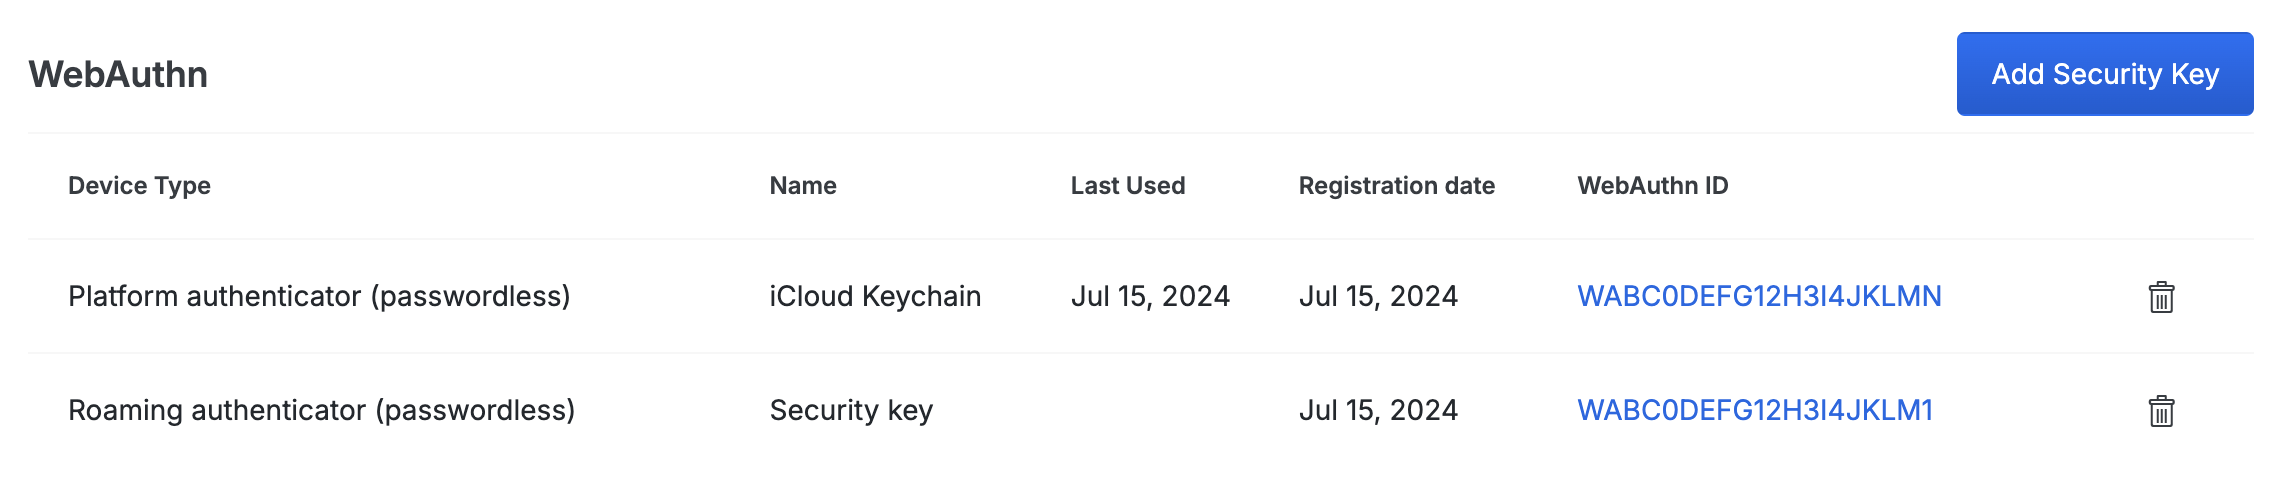This screenshot has width=2272, height=488.
Task: Click the empty Last Used cell for Security key
Action: click(1150, 410)
